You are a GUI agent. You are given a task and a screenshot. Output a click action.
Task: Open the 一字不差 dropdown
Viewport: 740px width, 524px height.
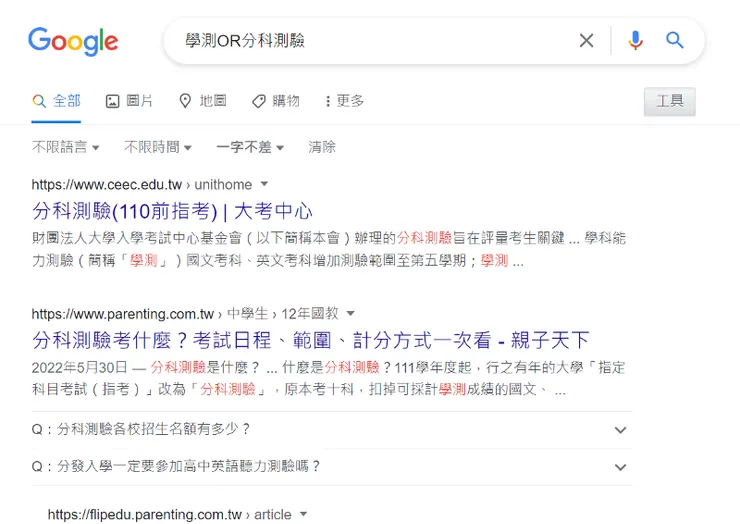[250, 147]
